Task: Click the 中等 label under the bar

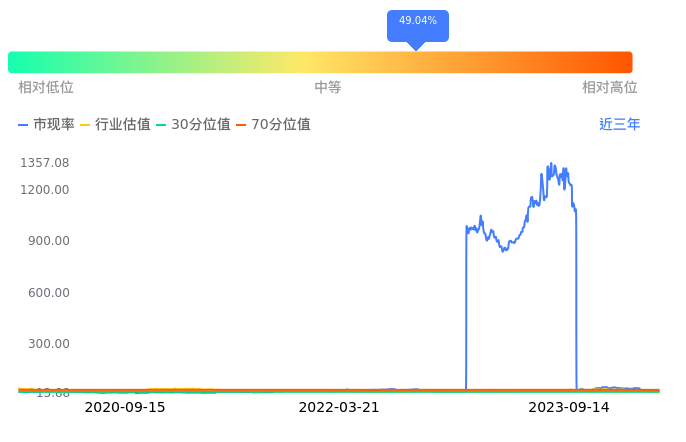Action: click(x=328, y=88)
